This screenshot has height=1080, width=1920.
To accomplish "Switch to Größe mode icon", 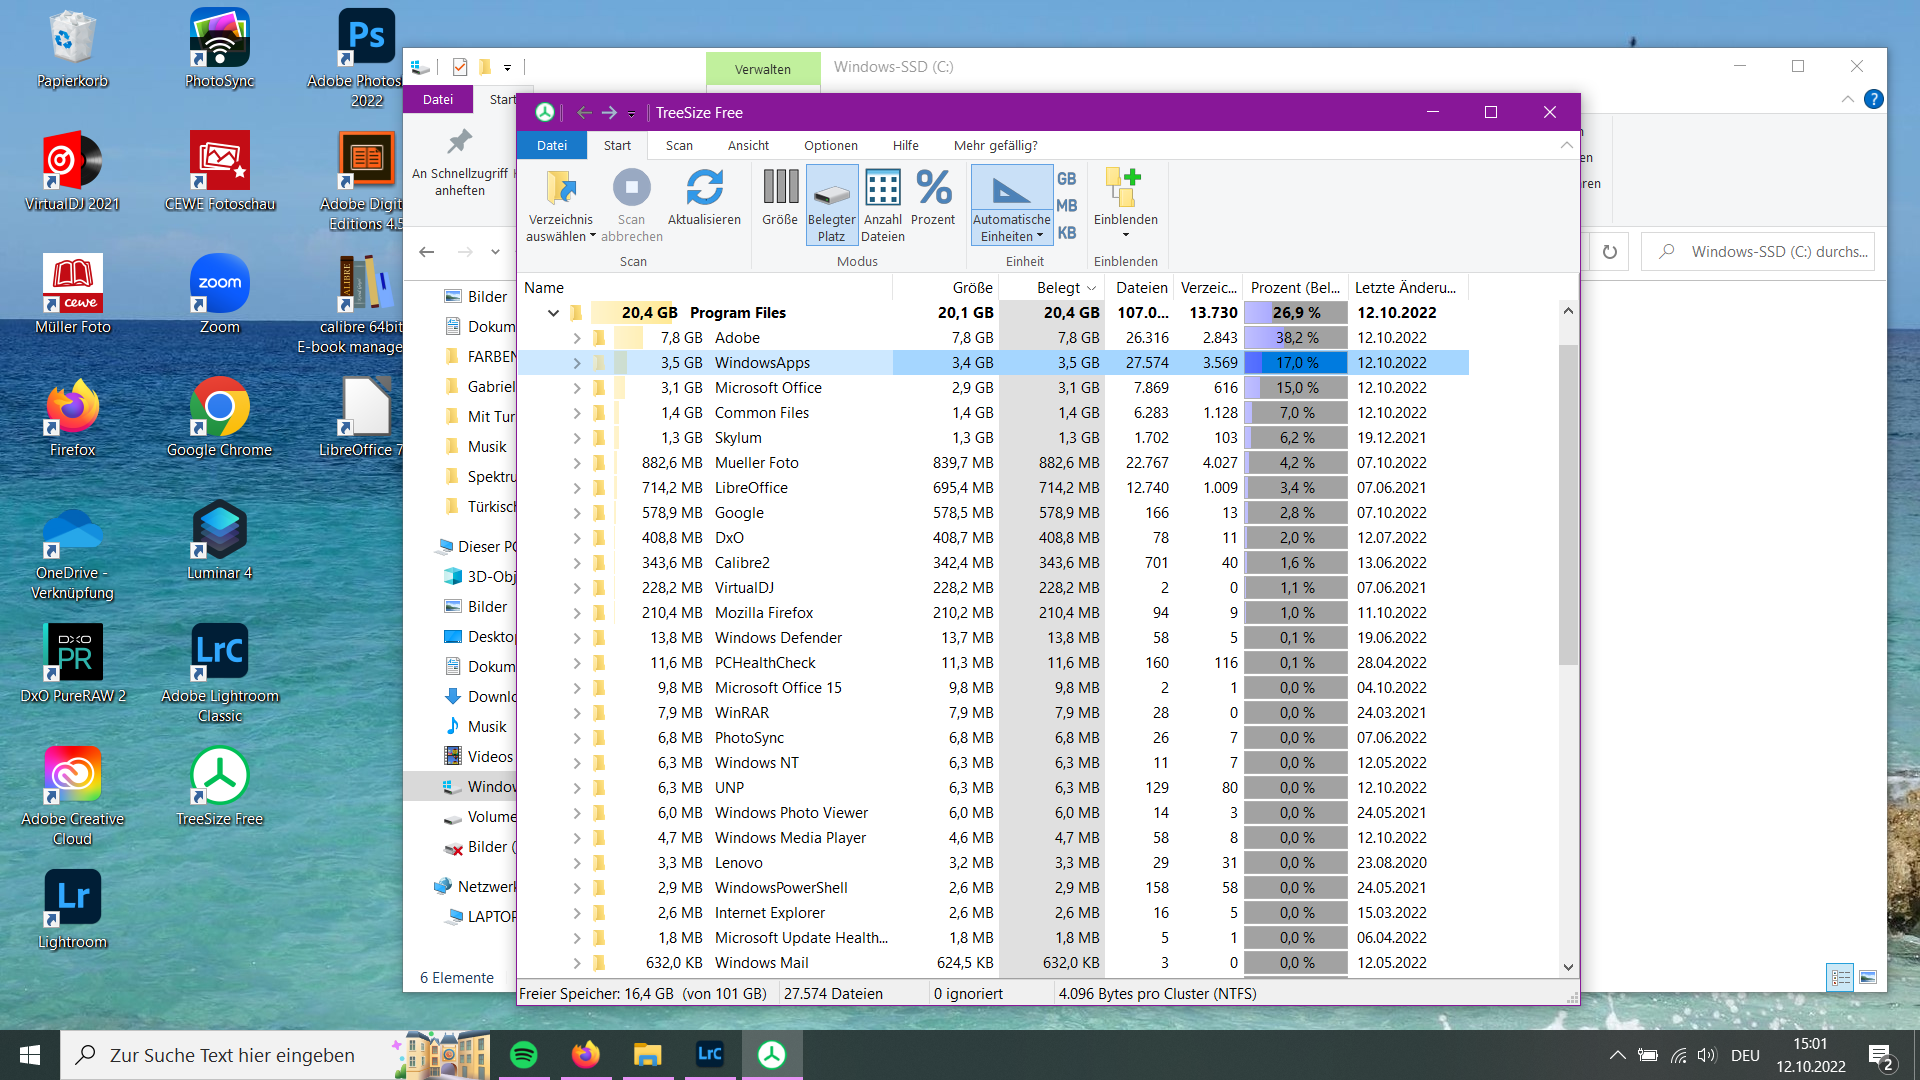I will point(780,188).
